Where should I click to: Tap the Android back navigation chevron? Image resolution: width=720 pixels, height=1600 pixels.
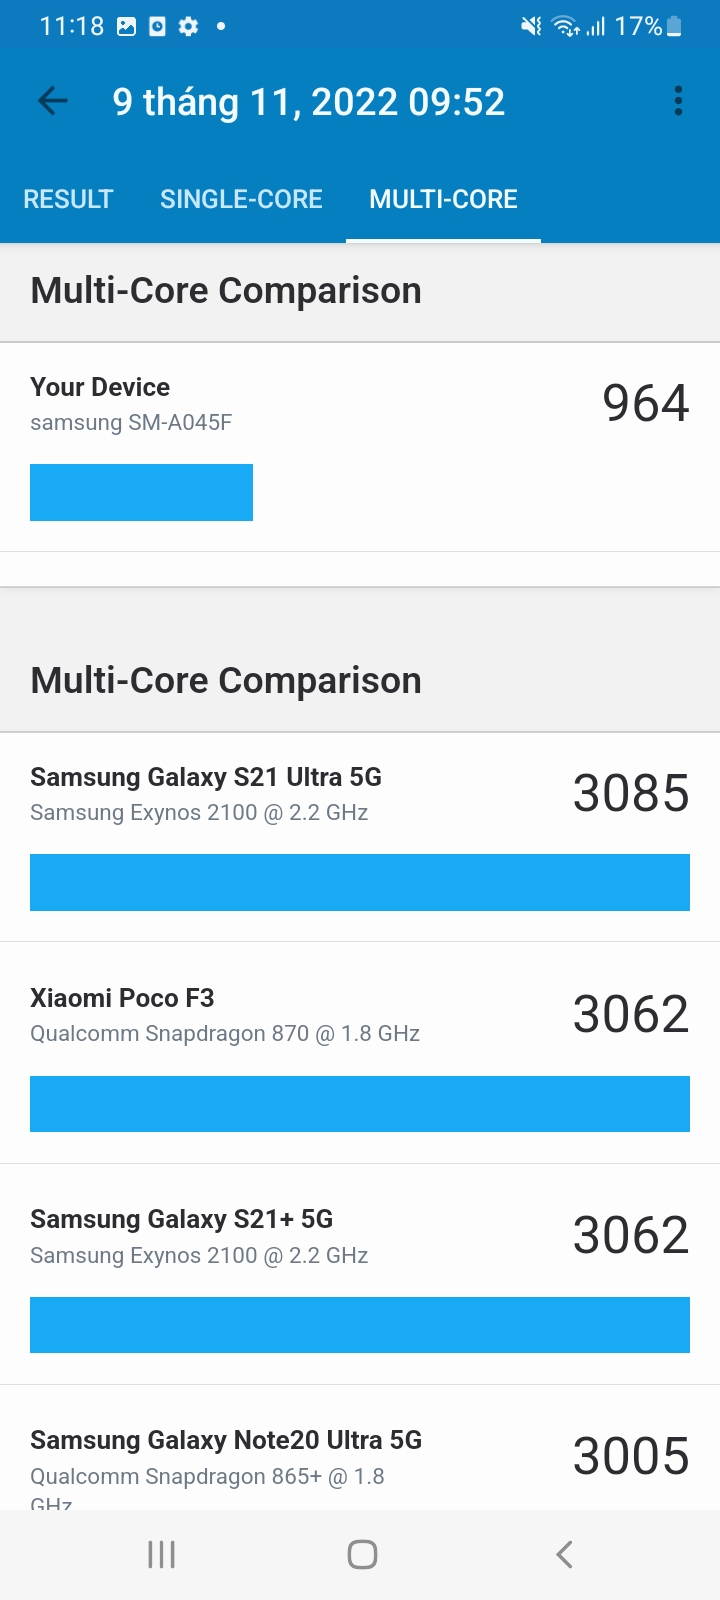point(564,1554)
